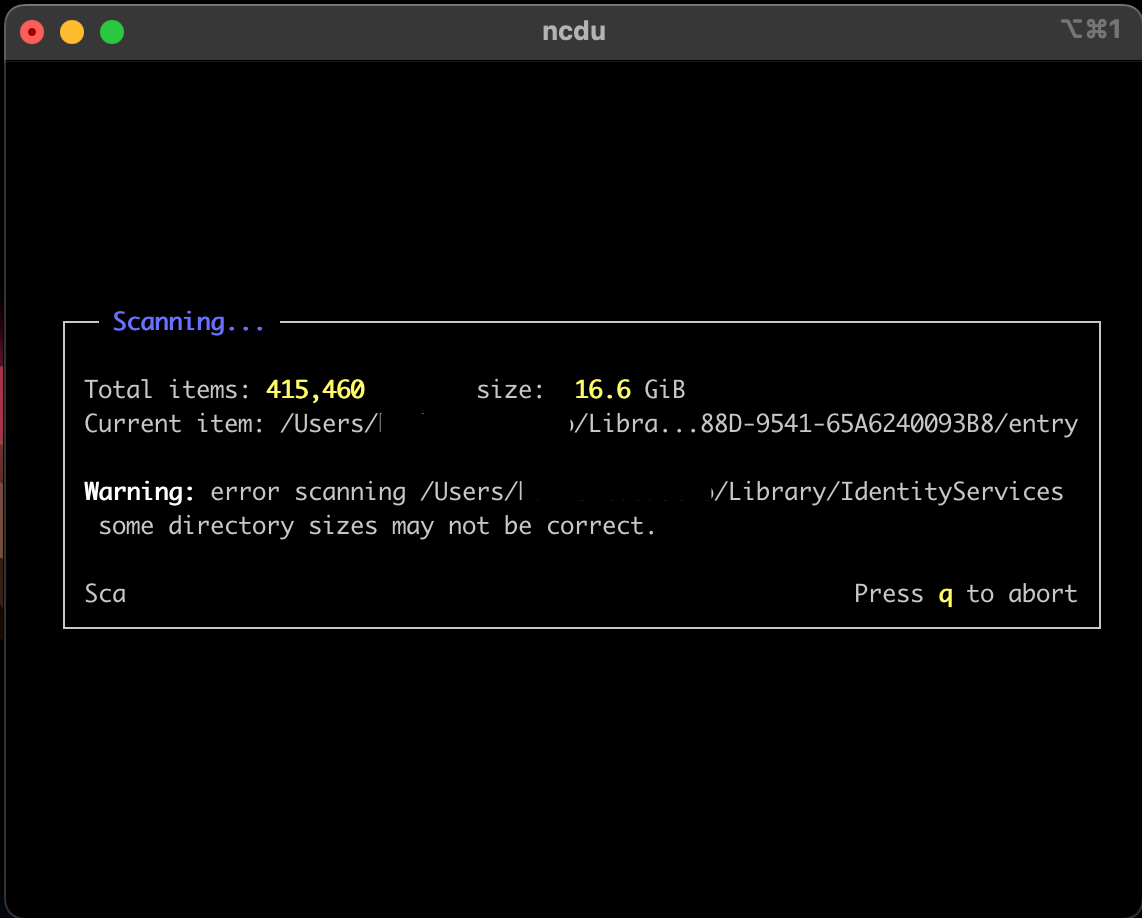The width and height of the screenshot is (1142, 918).
Task: Select the ncdu terminal tab title
Action: click(573, 31)
